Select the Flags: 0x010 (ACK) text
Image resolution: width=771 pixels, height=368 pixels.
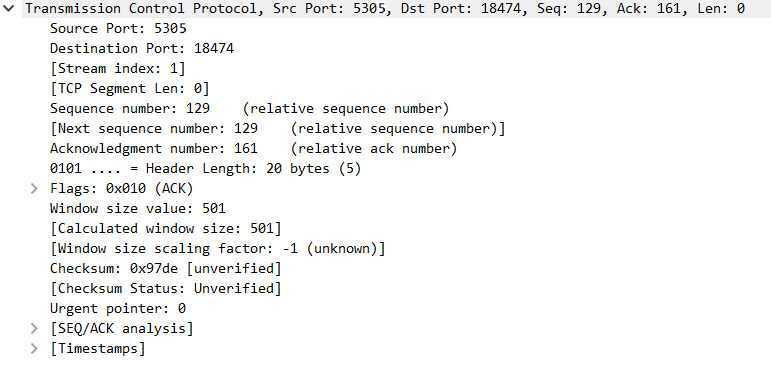pos(121,188)
